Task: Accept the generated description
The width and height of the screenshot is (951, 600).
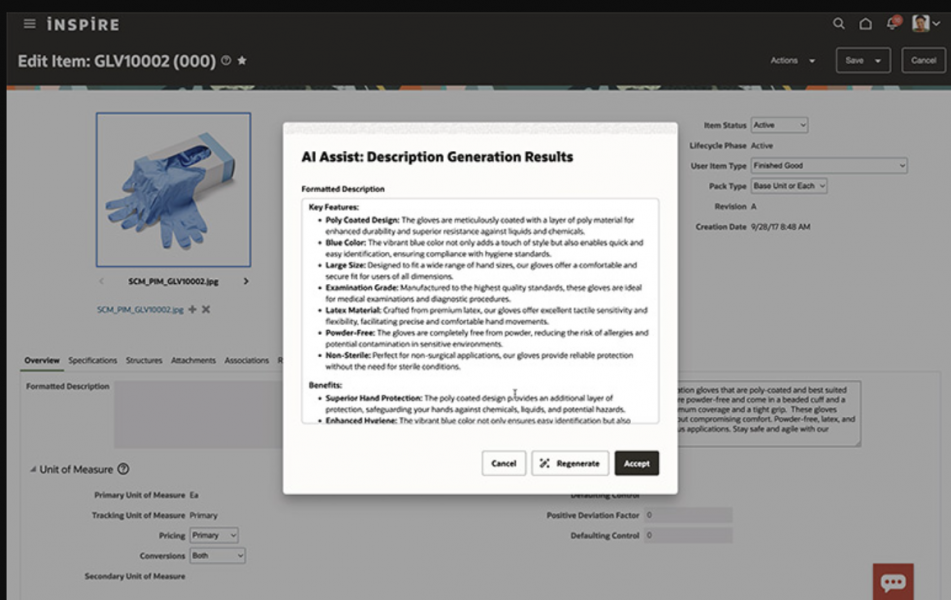Action: point(637,463)
